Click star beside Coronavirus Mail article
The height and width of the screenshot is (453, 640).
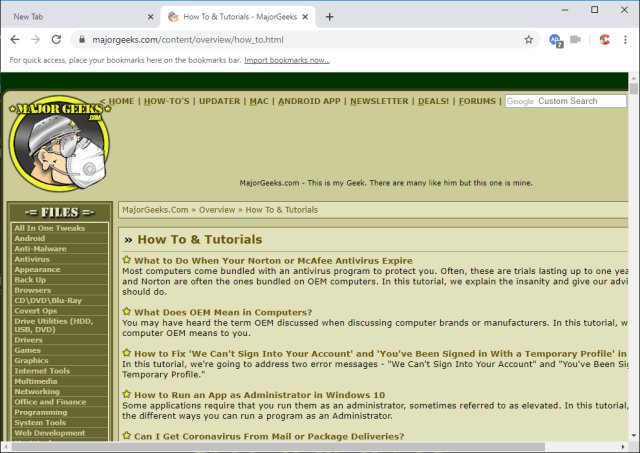[x=127, y=435]
